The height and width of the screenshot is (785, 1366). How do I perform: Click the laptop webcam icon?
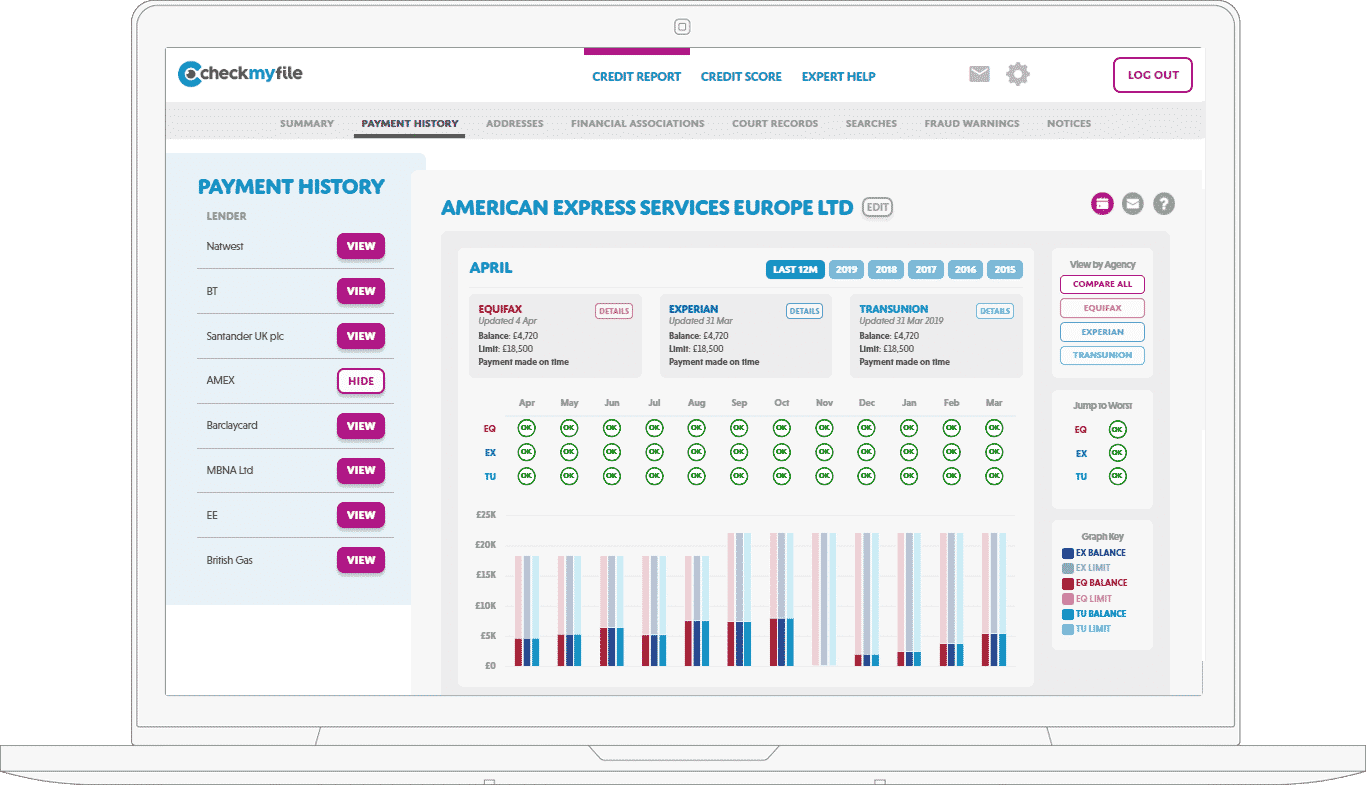[x=682, y=27]
